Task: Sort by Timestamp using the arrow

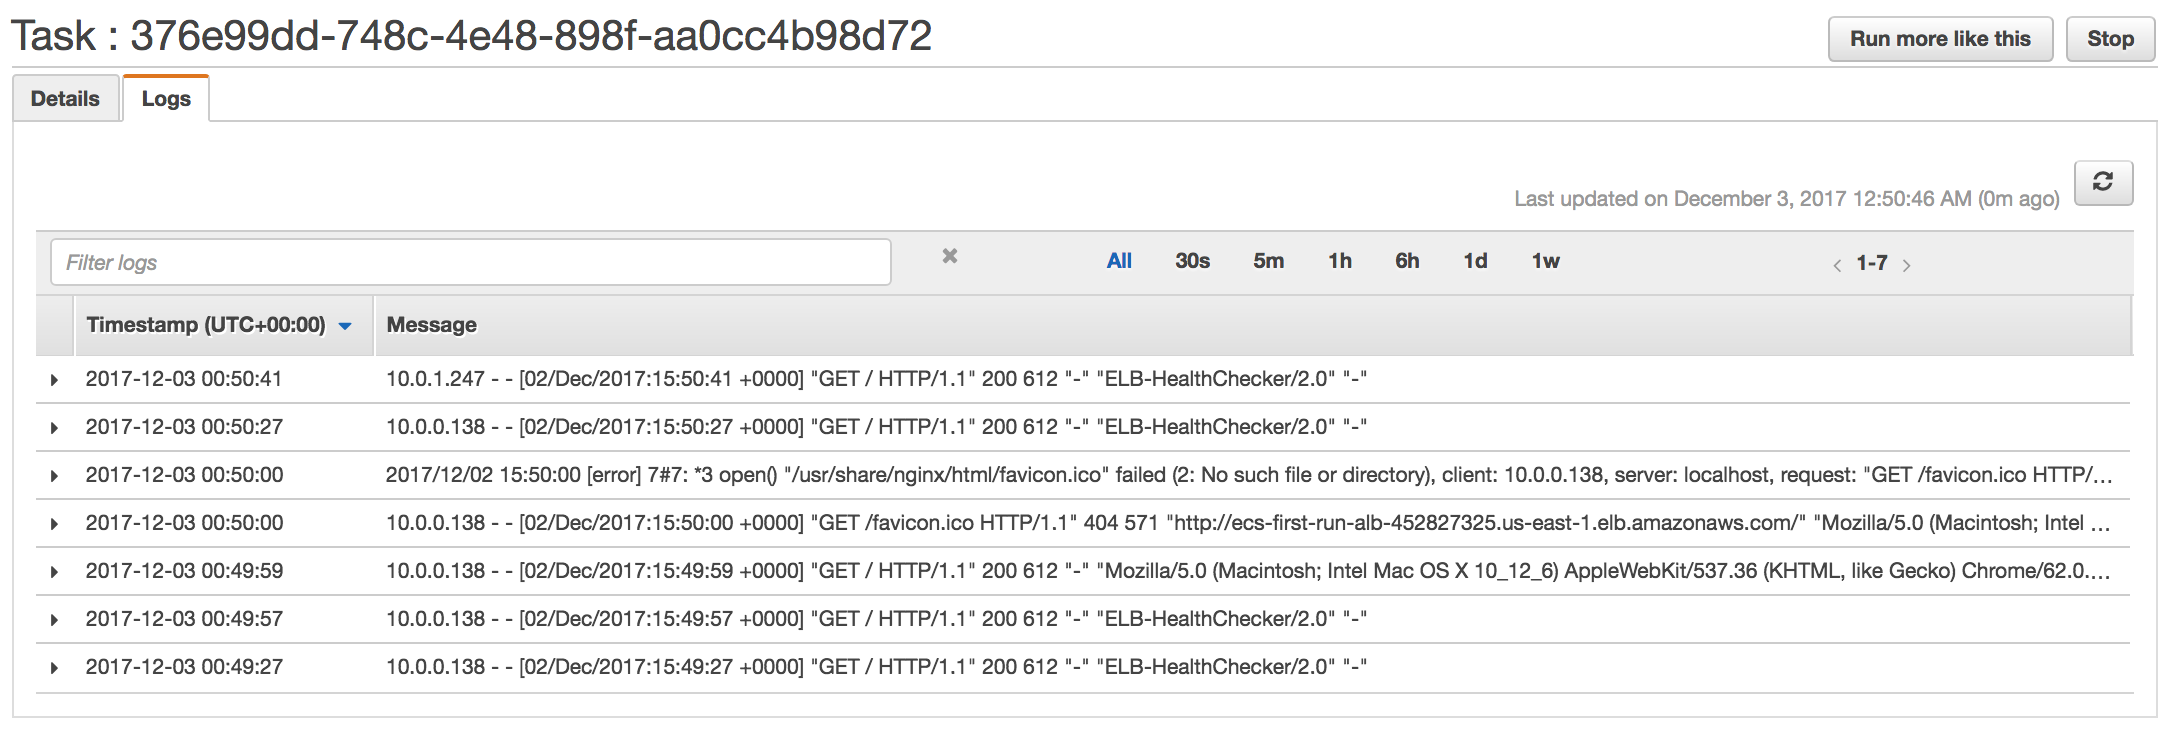Action: point(345,326)
